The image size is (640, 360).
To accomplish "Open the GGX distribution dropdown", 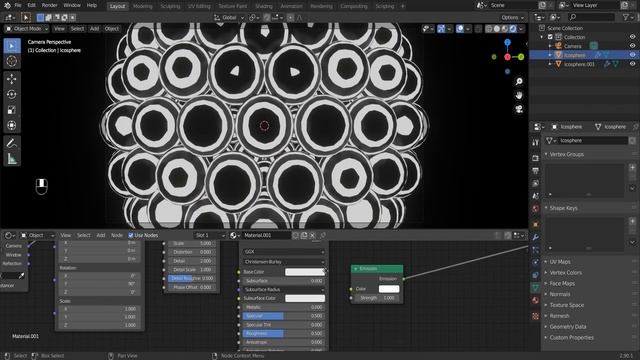I will pos(284,252).
